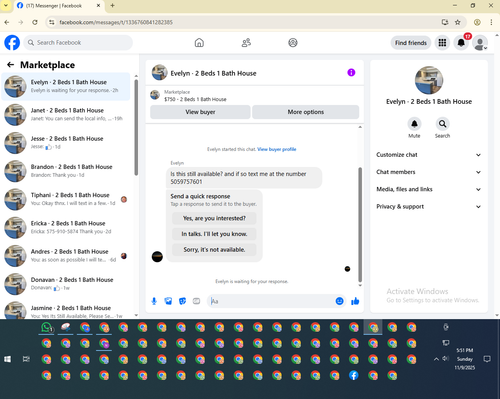This screenshot has height=399, width=500.
Task: Open the emoji picker in message box
Action: [339, 301]
